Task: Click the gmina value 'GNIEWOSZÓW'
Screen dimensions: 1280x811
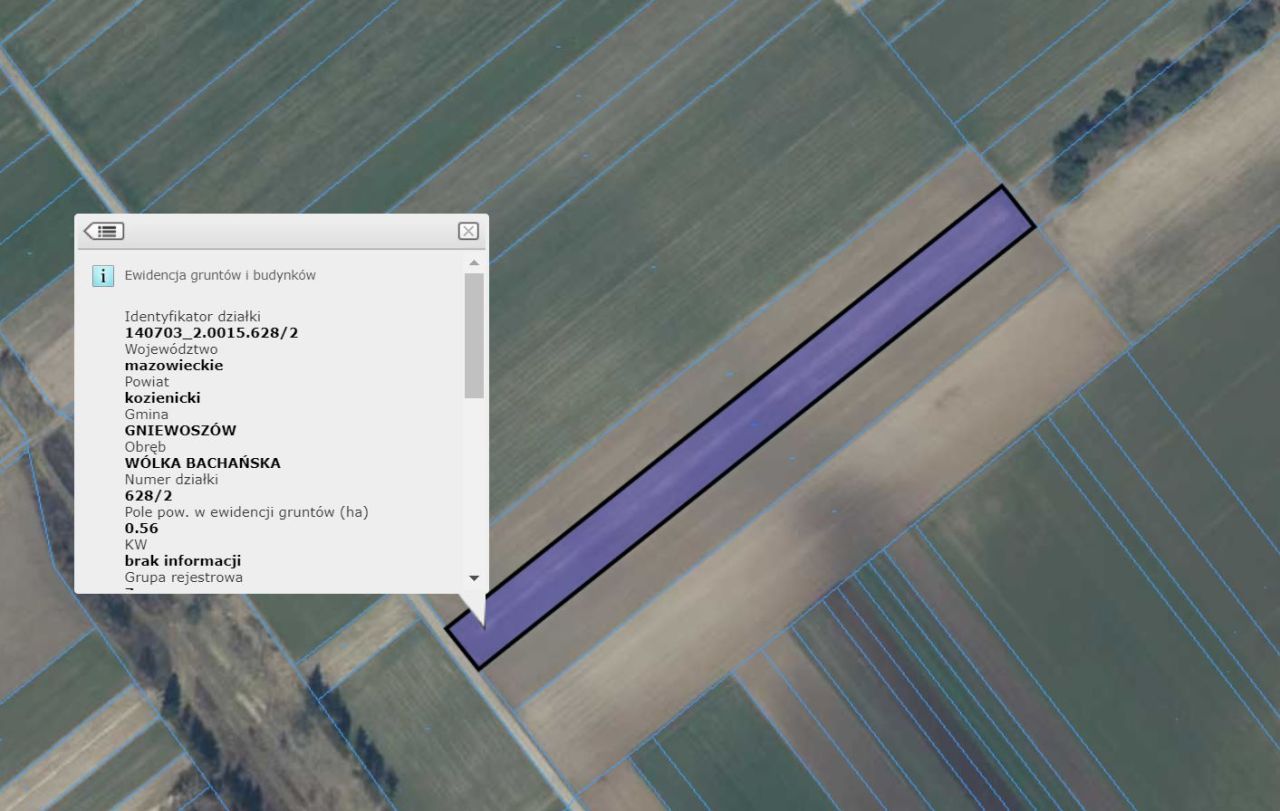Action: point(180,430)
